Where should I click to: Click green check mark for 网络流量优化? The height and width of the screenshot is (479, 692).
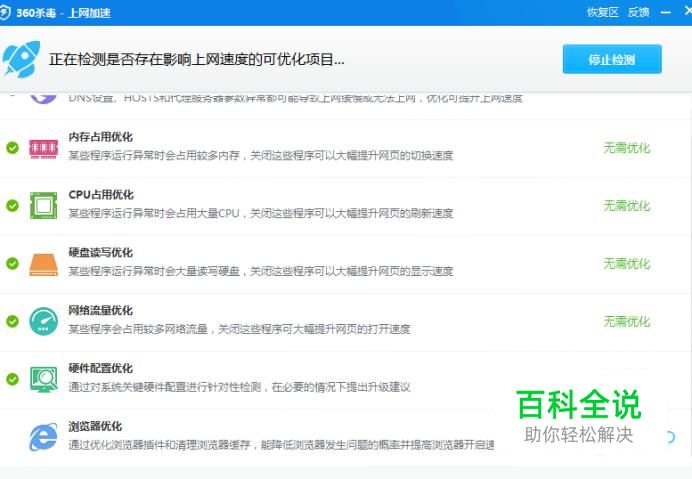click(12, 321)
